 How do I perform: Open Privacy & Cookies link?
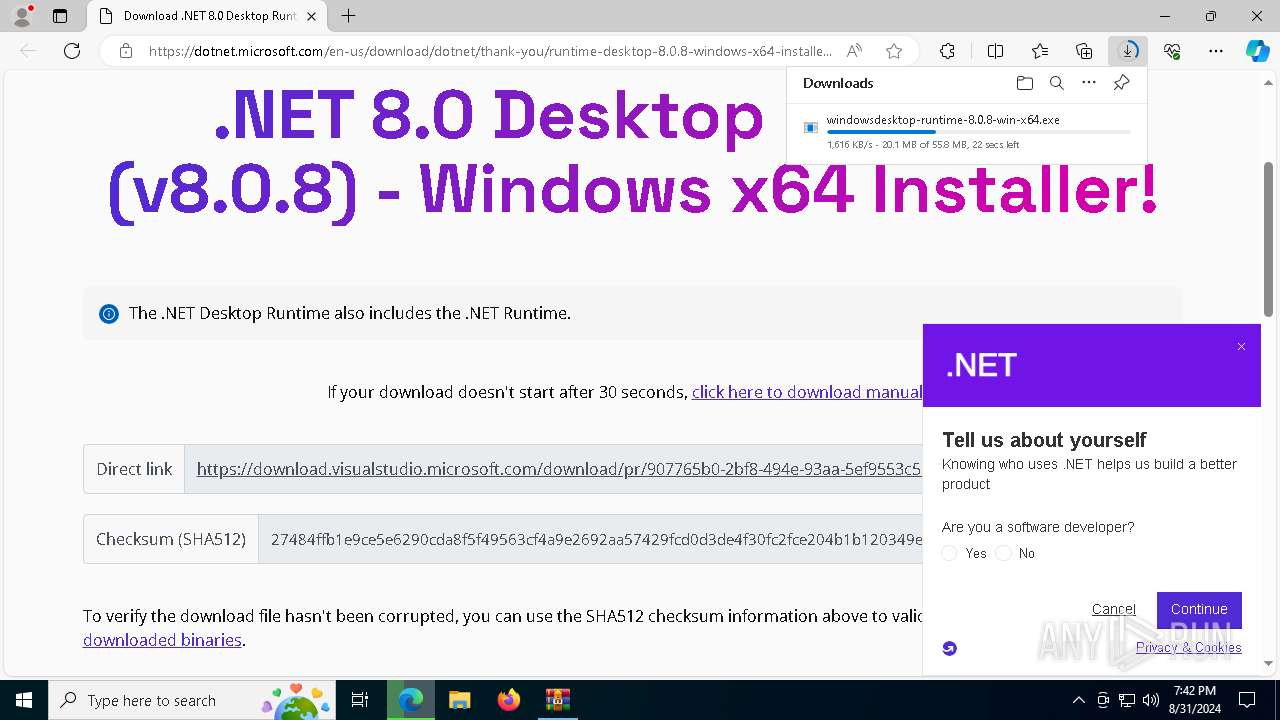point(1189,647)
